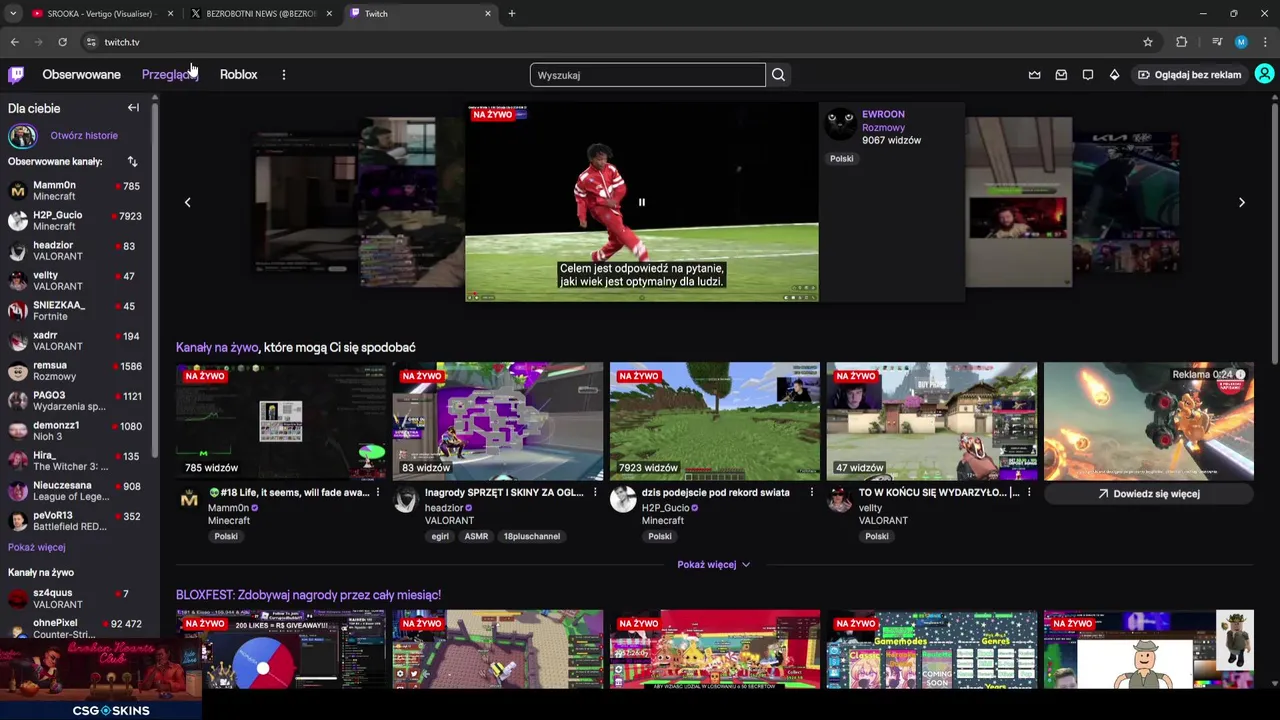Open the Rozmowy category link for EWROON

883,127
